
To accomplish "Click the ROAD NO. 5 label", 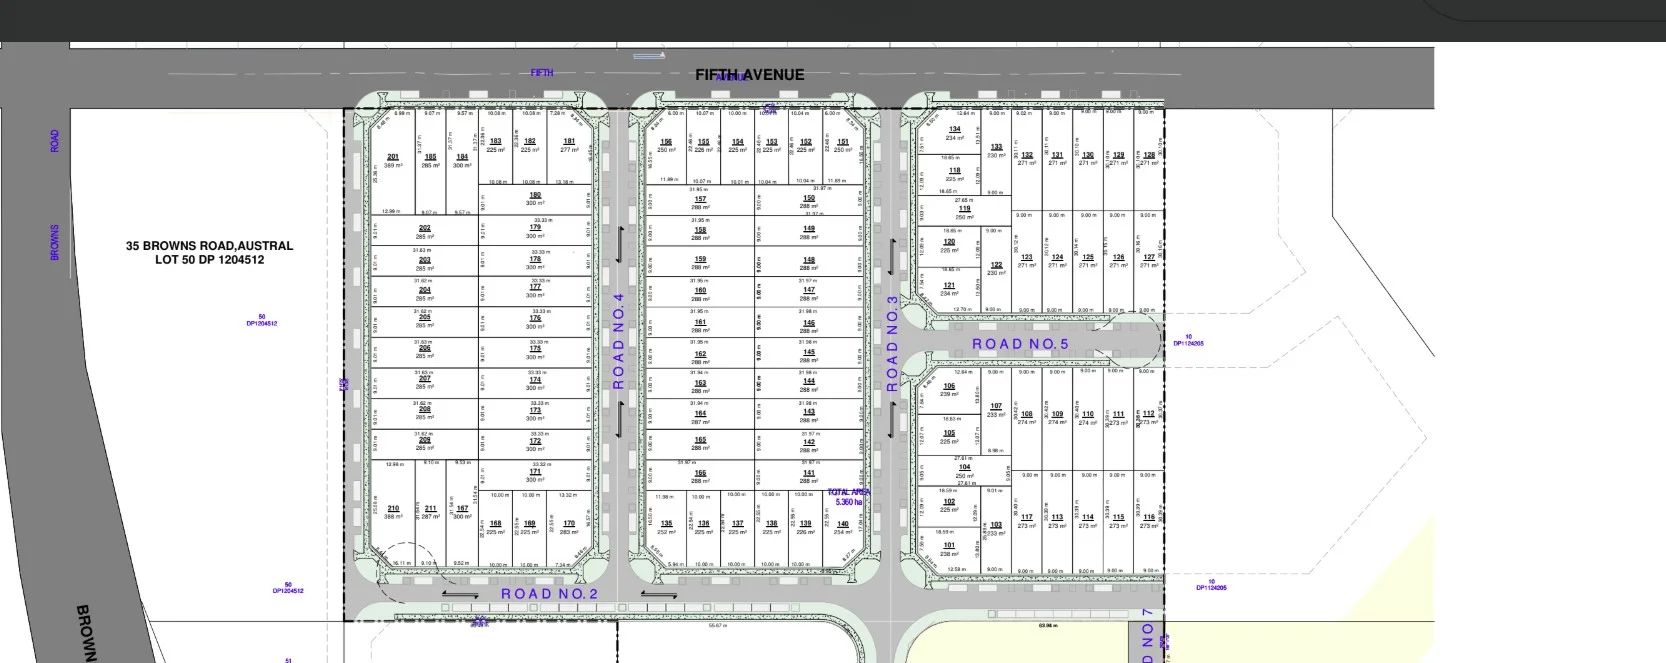I will [x=1020, y=344].
